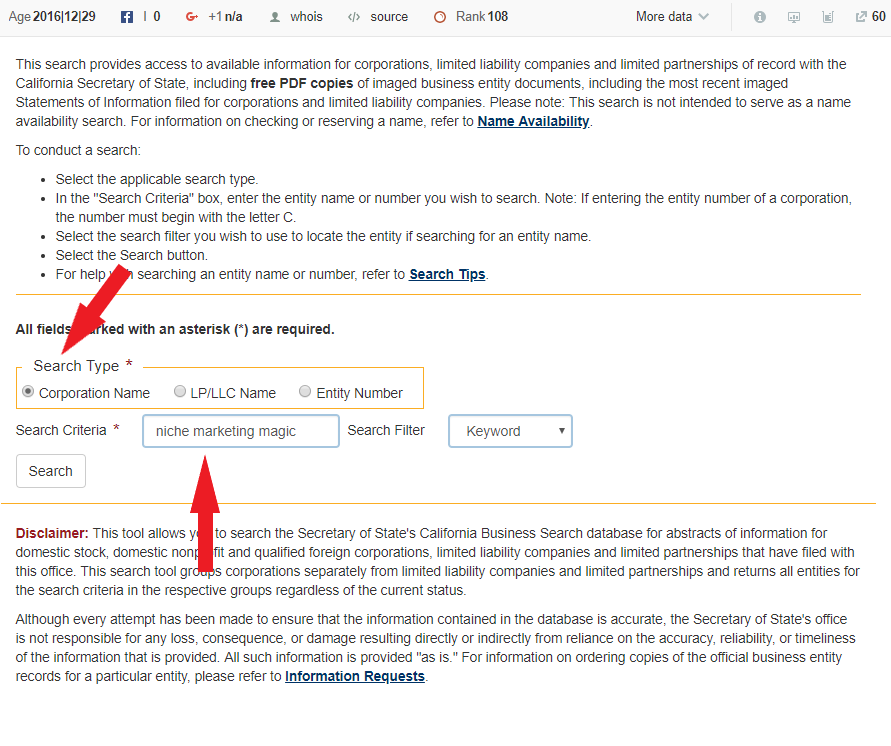Open the Keyword search filter dropdown
The width and height of the screenshot is (891, 746).
coord(510,430)
